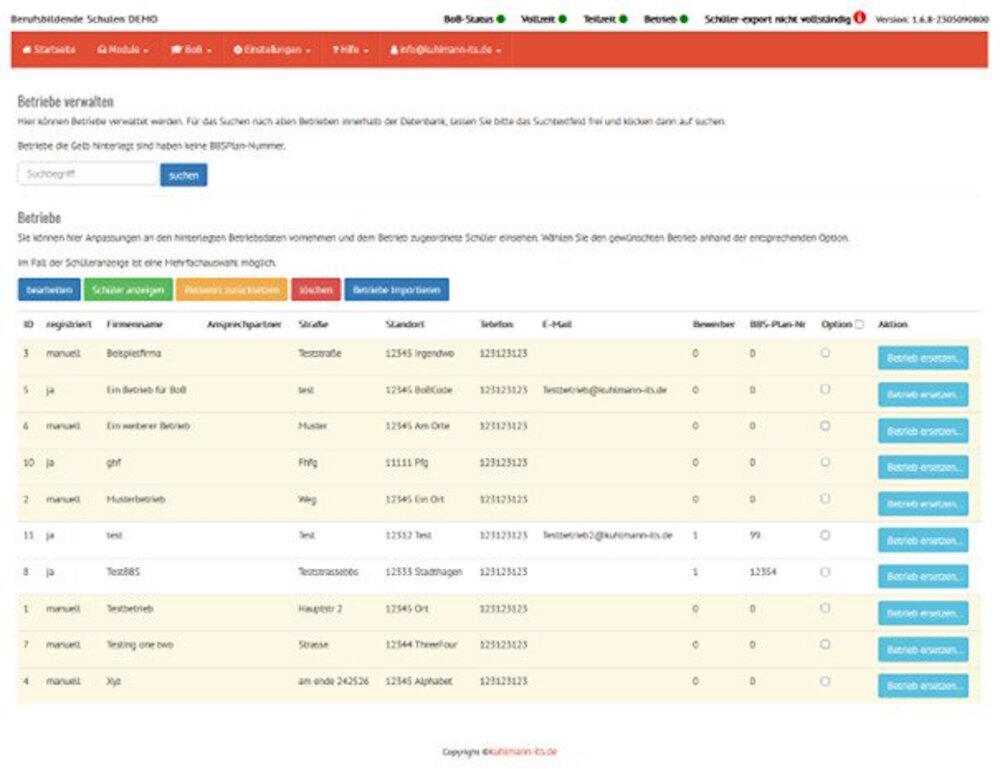The width and height of the screenshot is (1000, 769).
Task: Open the Hilfe menu
Action: [351, 50]
